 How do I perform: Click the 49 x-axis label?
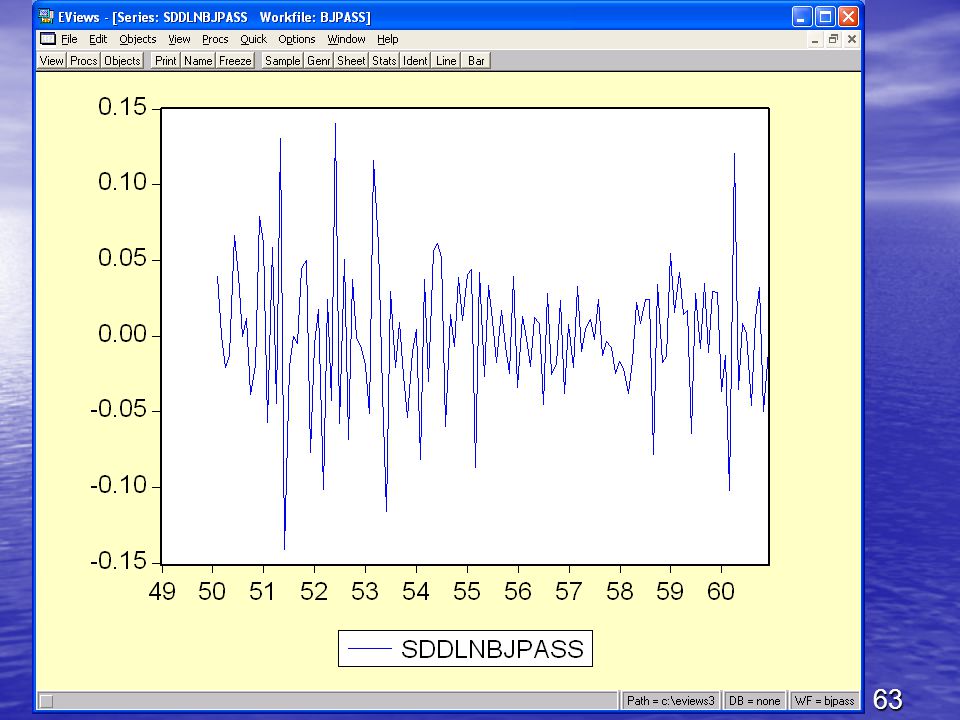162,591
